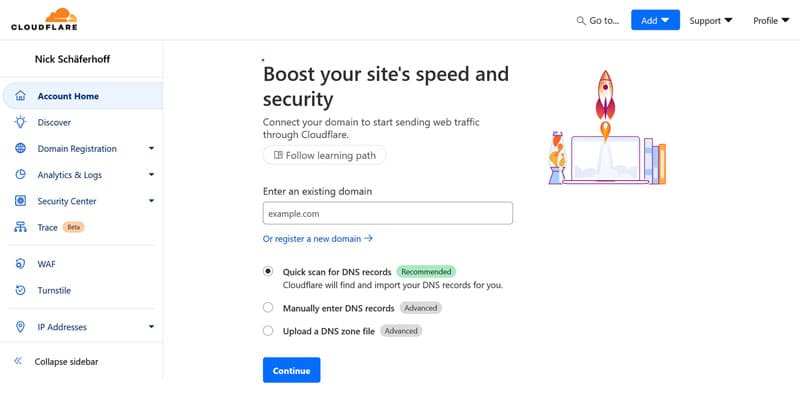This screenshot has width=800, height=396.
Task: Click the book icon in Follow learning path
Action: [278, 155]
